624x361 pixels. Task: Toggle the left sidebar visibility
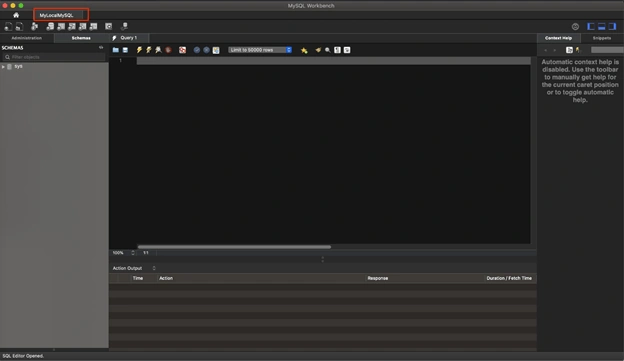click(x=591, y=27)
